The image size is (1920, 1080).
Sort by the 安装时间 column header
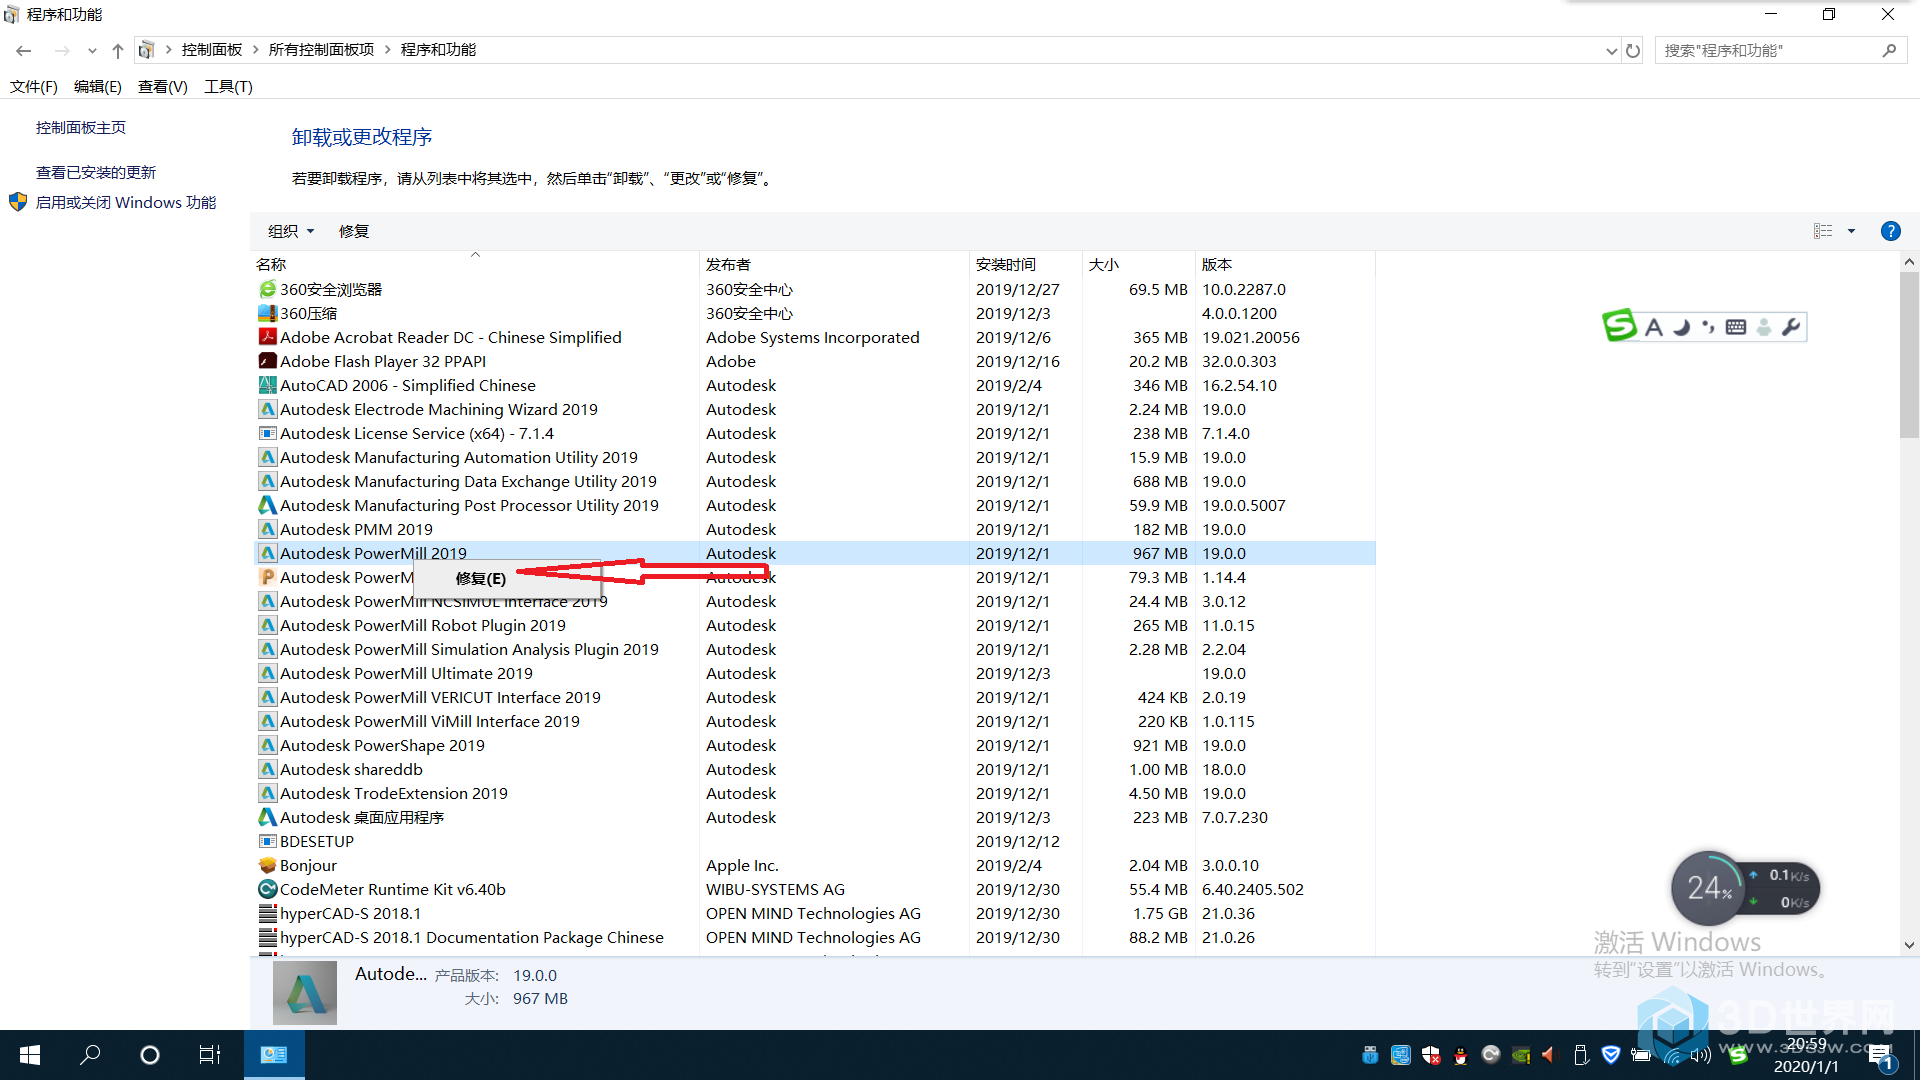[x=1025, y=264]
